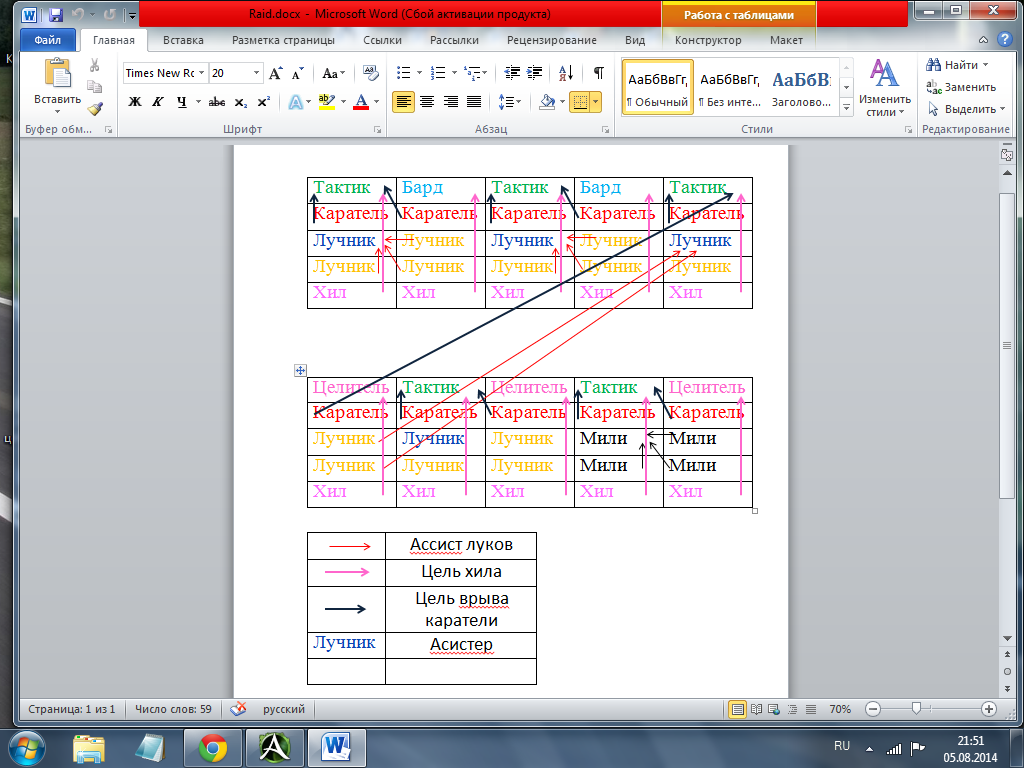
Task: Click the Save floppy disk icon
Action: click(56, 14)
